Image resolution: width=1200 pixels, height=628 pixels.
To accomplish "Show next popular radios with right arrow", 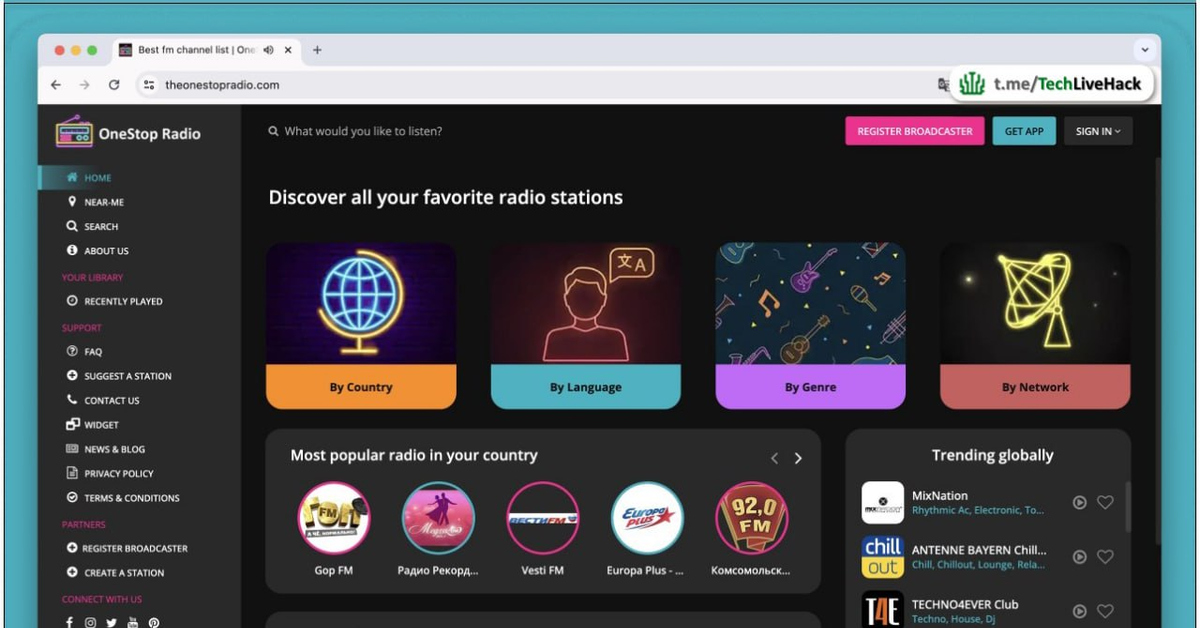I will click(798, 458).
